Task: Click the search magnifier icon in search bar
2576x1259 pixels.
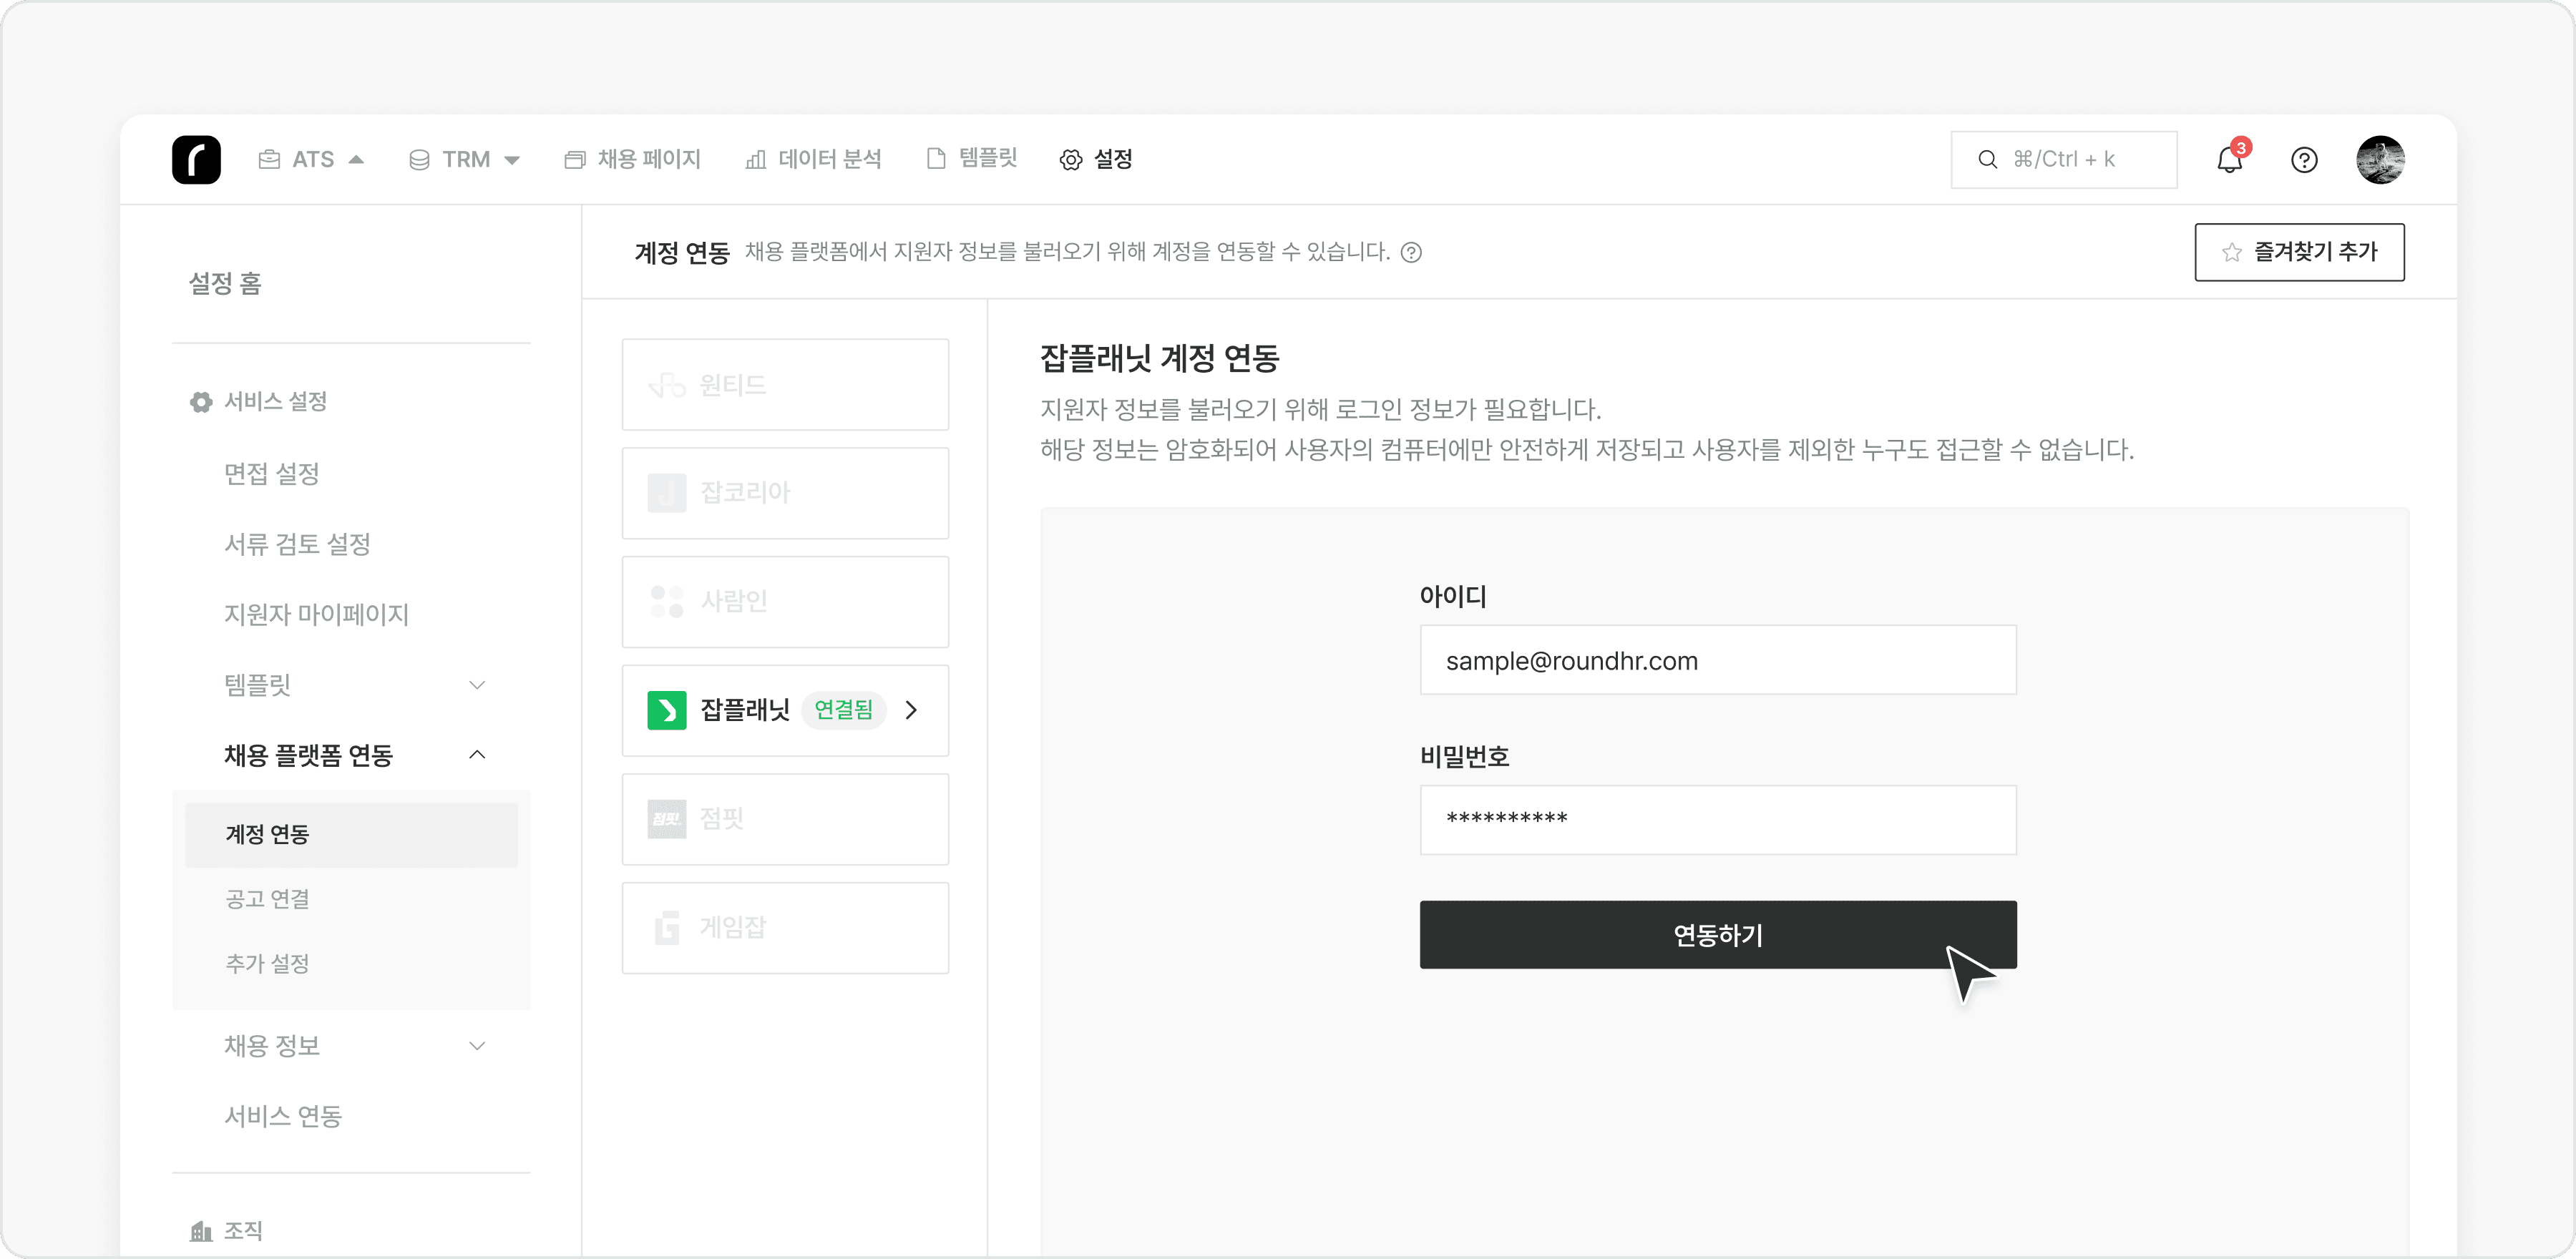Action: pos(1989,159)
